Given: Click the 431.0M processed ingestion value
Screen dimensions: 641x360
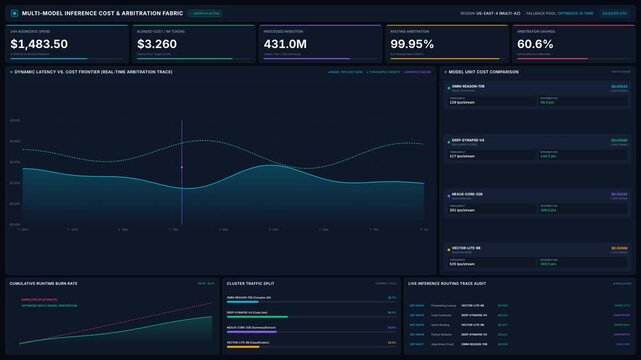Looking at the screenshot, I should pyautogui.click(x=285, y=44).
